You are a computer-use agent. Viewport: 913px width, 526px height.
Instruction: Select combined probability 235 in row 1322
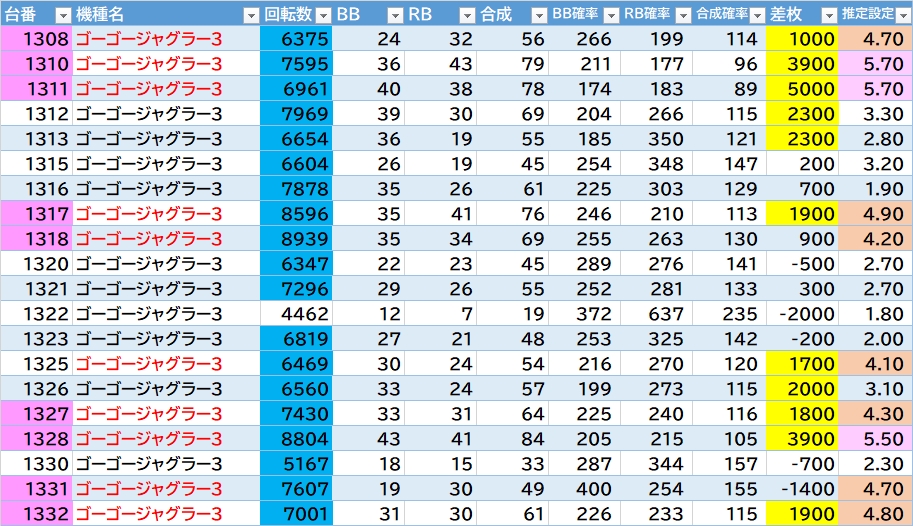click(x=730, y=313)
